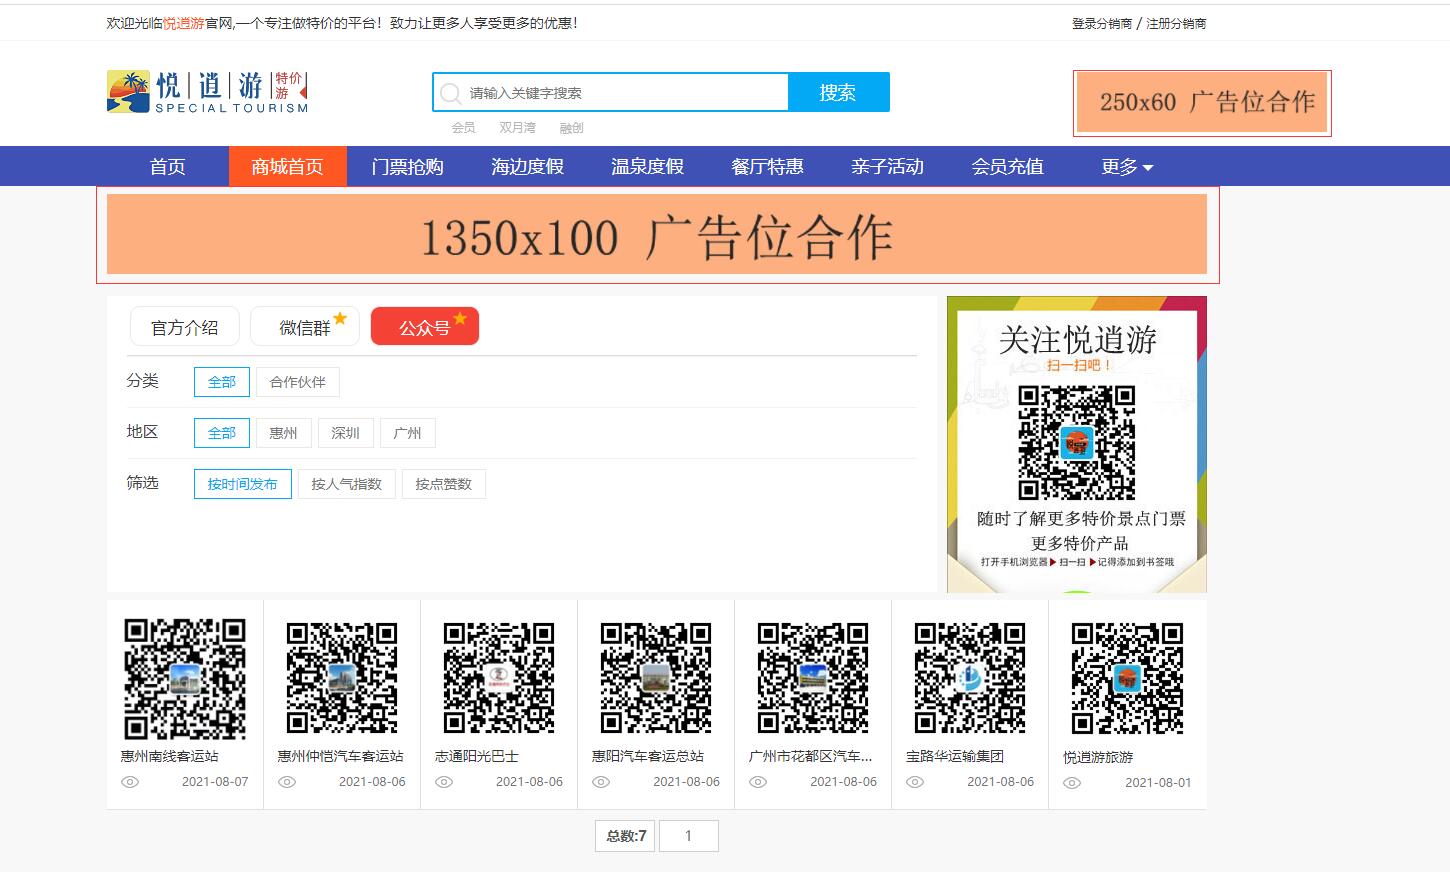The image size is (1450, 872).
Task: Click eye icon under 惠州南线客运站
Action: click(x=130, y=782)
